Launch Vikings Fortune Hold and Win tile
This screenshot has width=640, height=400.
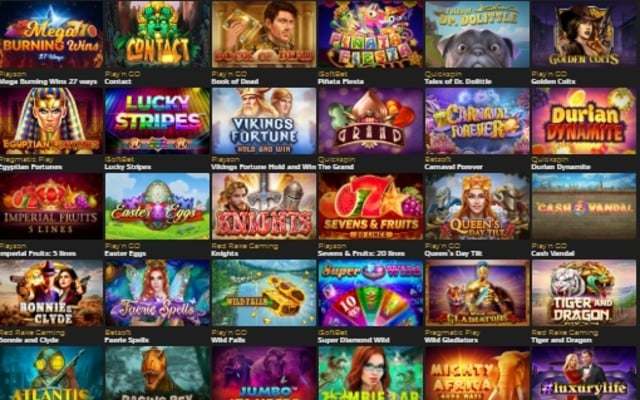pyautogui.click(x=264, y=121)
